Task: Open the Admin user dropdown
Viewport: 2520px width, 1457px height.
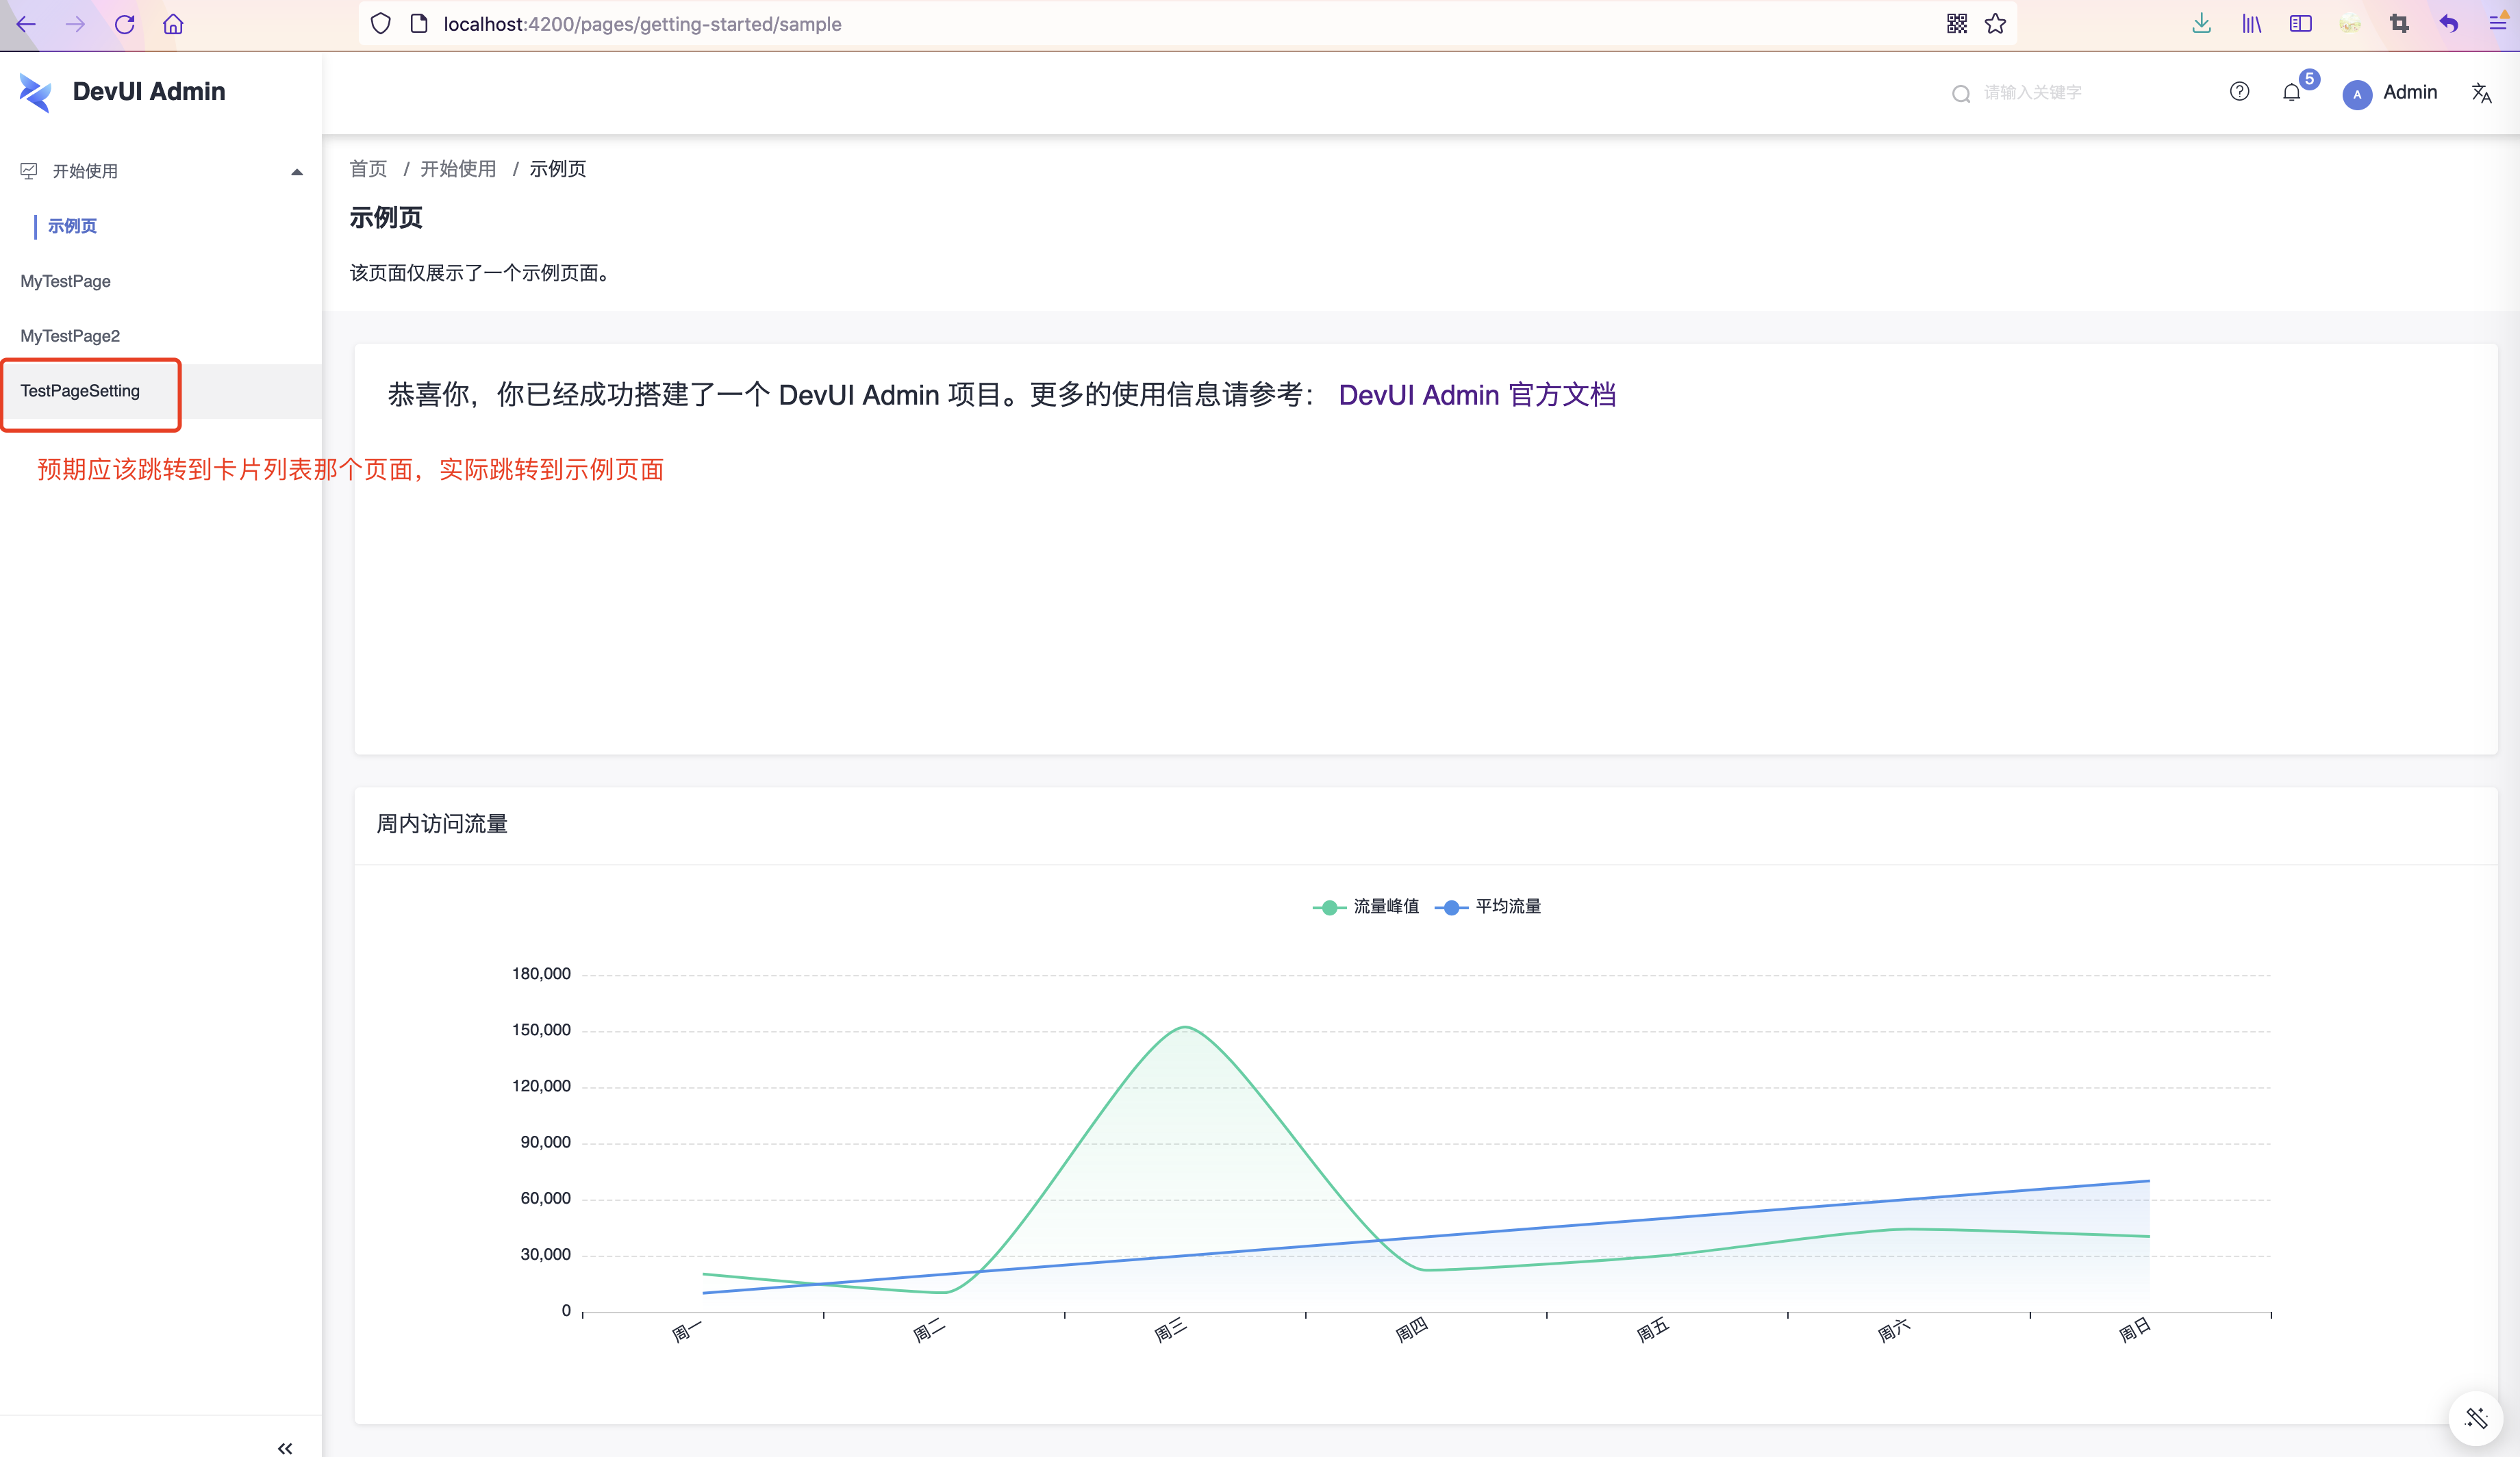Action: [2390, 93]
